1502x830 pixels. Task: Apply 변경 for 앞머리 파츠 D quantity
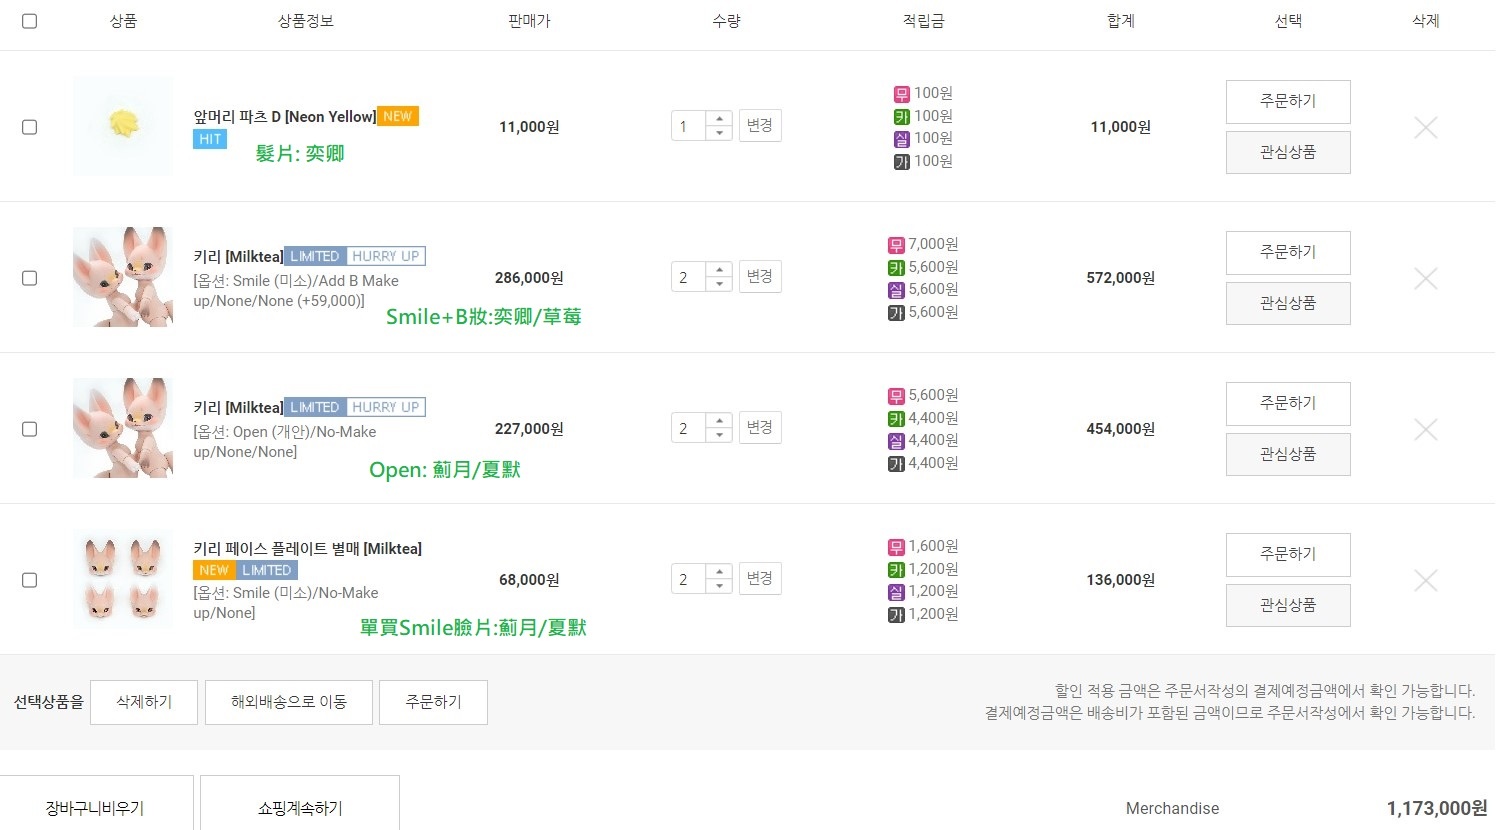pos(760,126)
